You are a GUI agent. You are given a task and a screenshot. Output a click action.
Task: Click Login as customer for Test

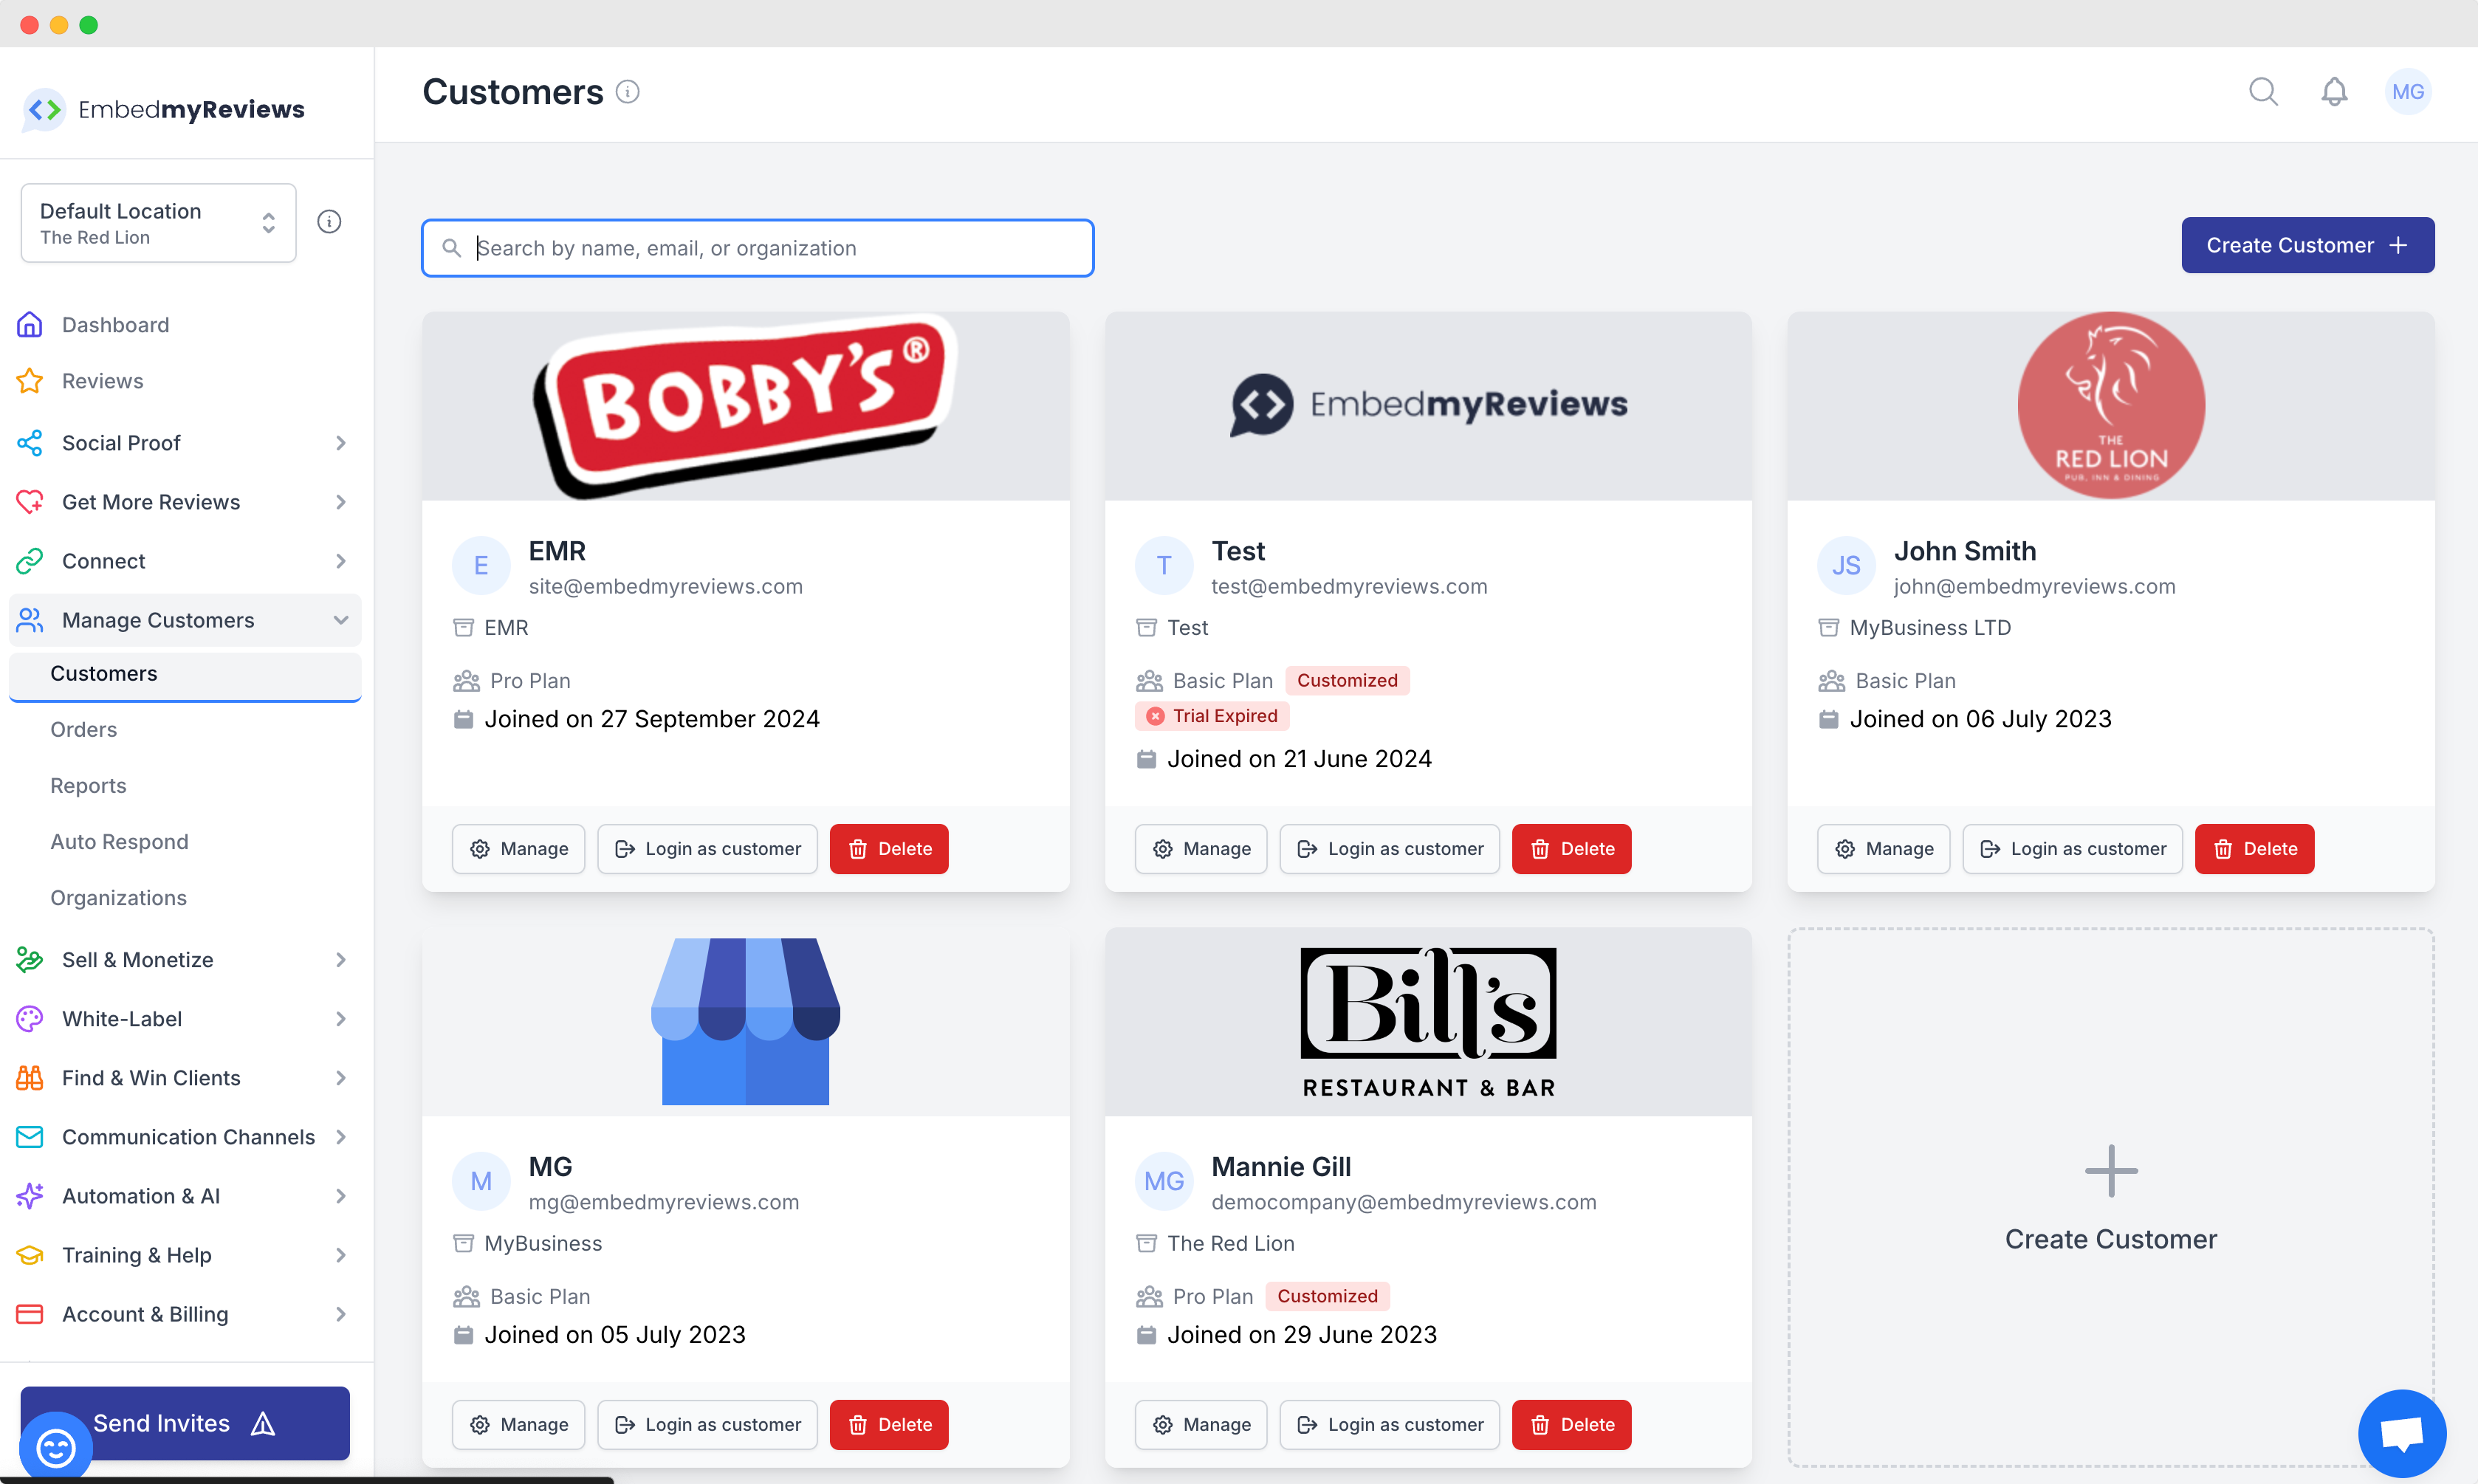click(1389, 849)
